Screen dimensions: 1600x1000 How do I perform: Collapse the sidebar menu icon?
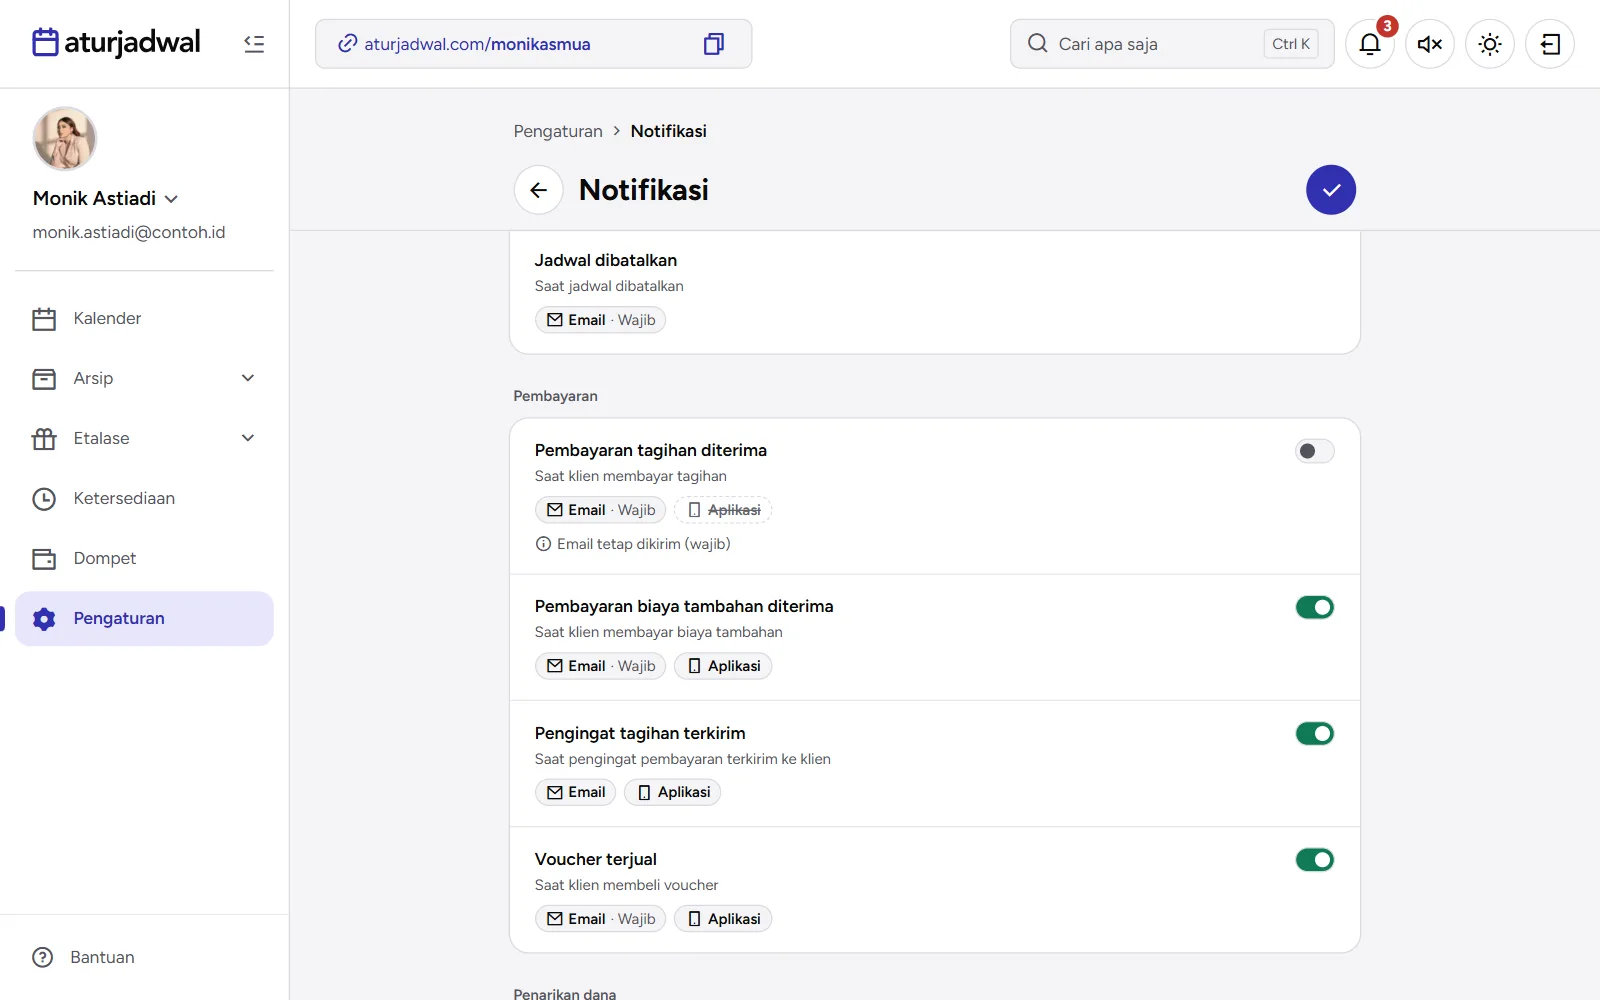tap(254, 44)
